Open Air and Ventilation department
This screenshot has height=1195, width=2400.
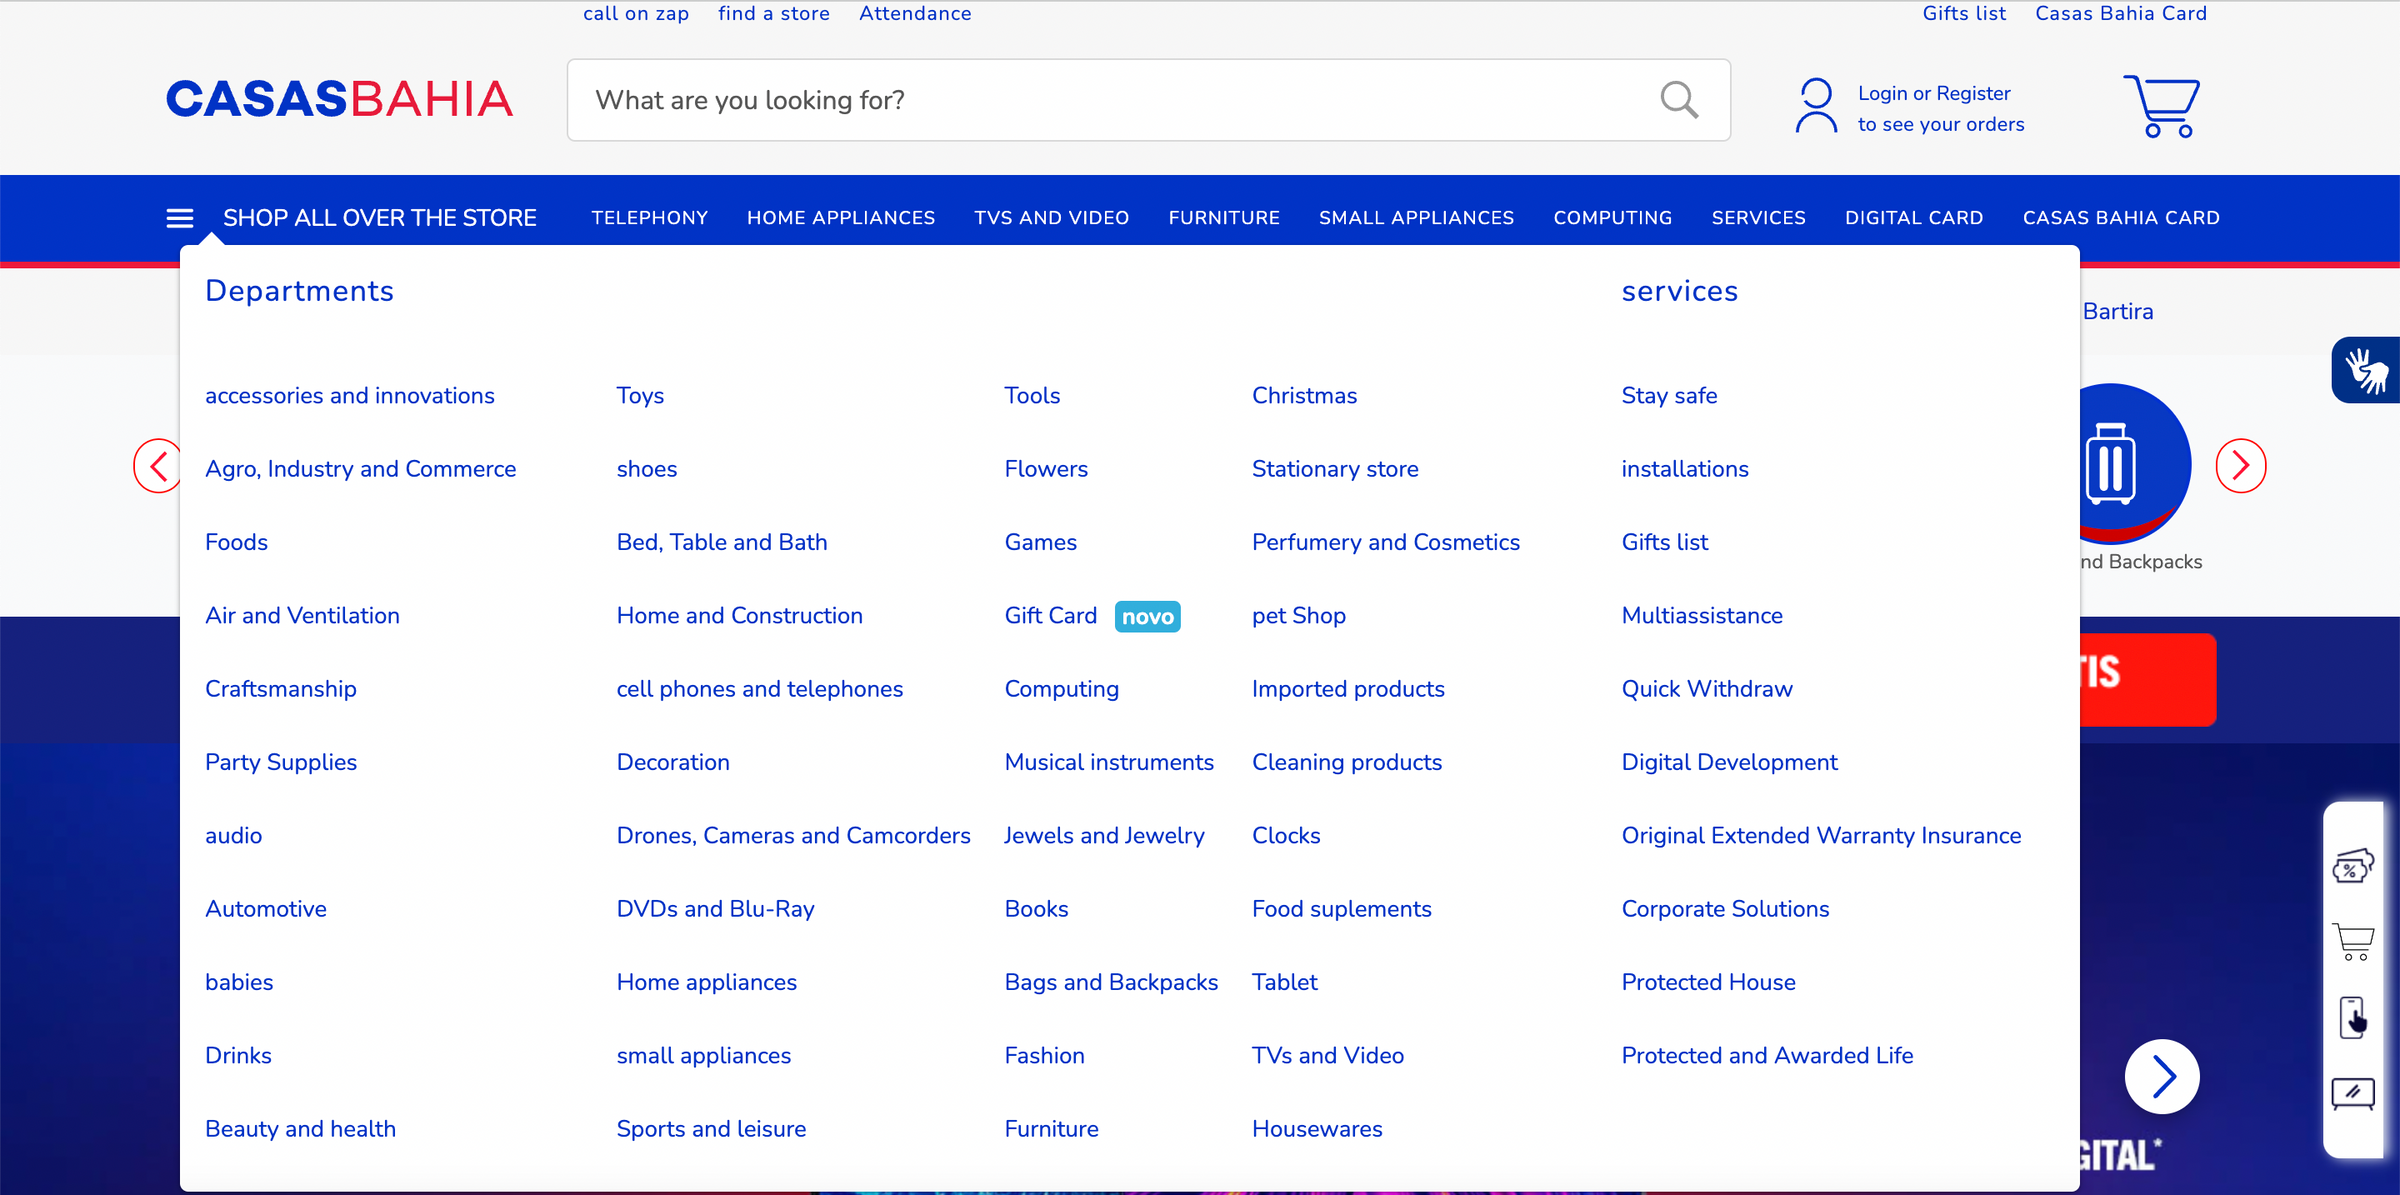[302, 616]
